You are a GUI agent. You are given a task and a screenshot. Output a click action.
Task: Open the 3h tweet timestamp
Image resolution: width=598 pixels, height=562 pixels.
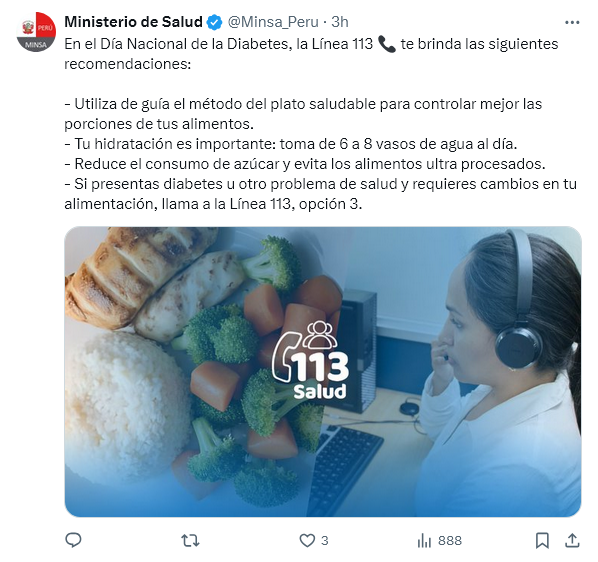pos(340,22)
